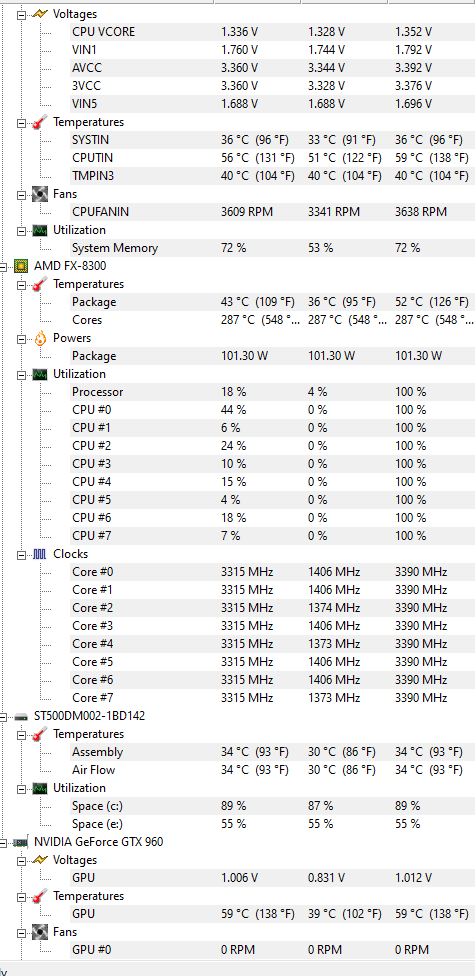Select the CPU VCORE voltage row
This screenshot has width=475, height=976.
coord(272,32)
